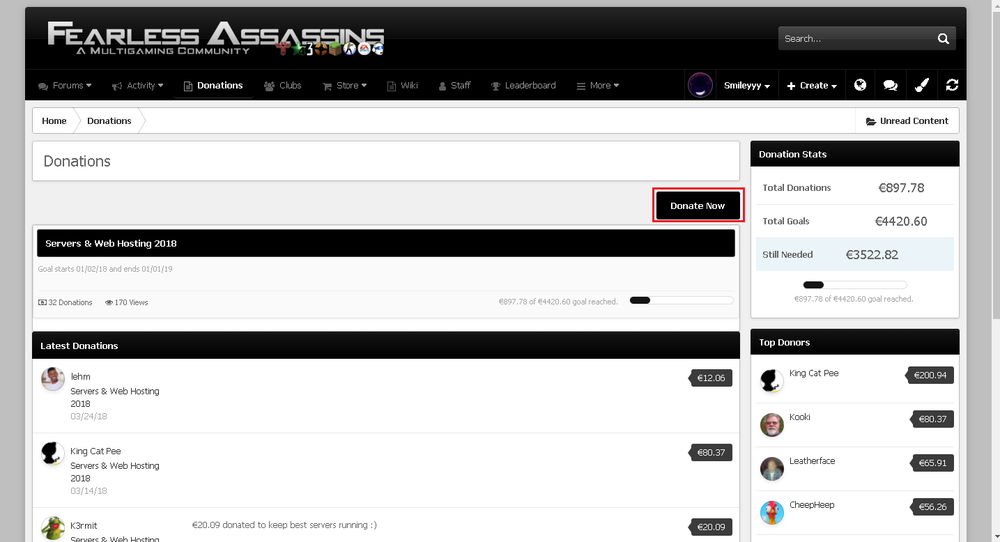The height and width of the screenshot is (542, 1000).
Task: Open King Cat Pee link in Top Donors
Action: [x=814, y=373]
